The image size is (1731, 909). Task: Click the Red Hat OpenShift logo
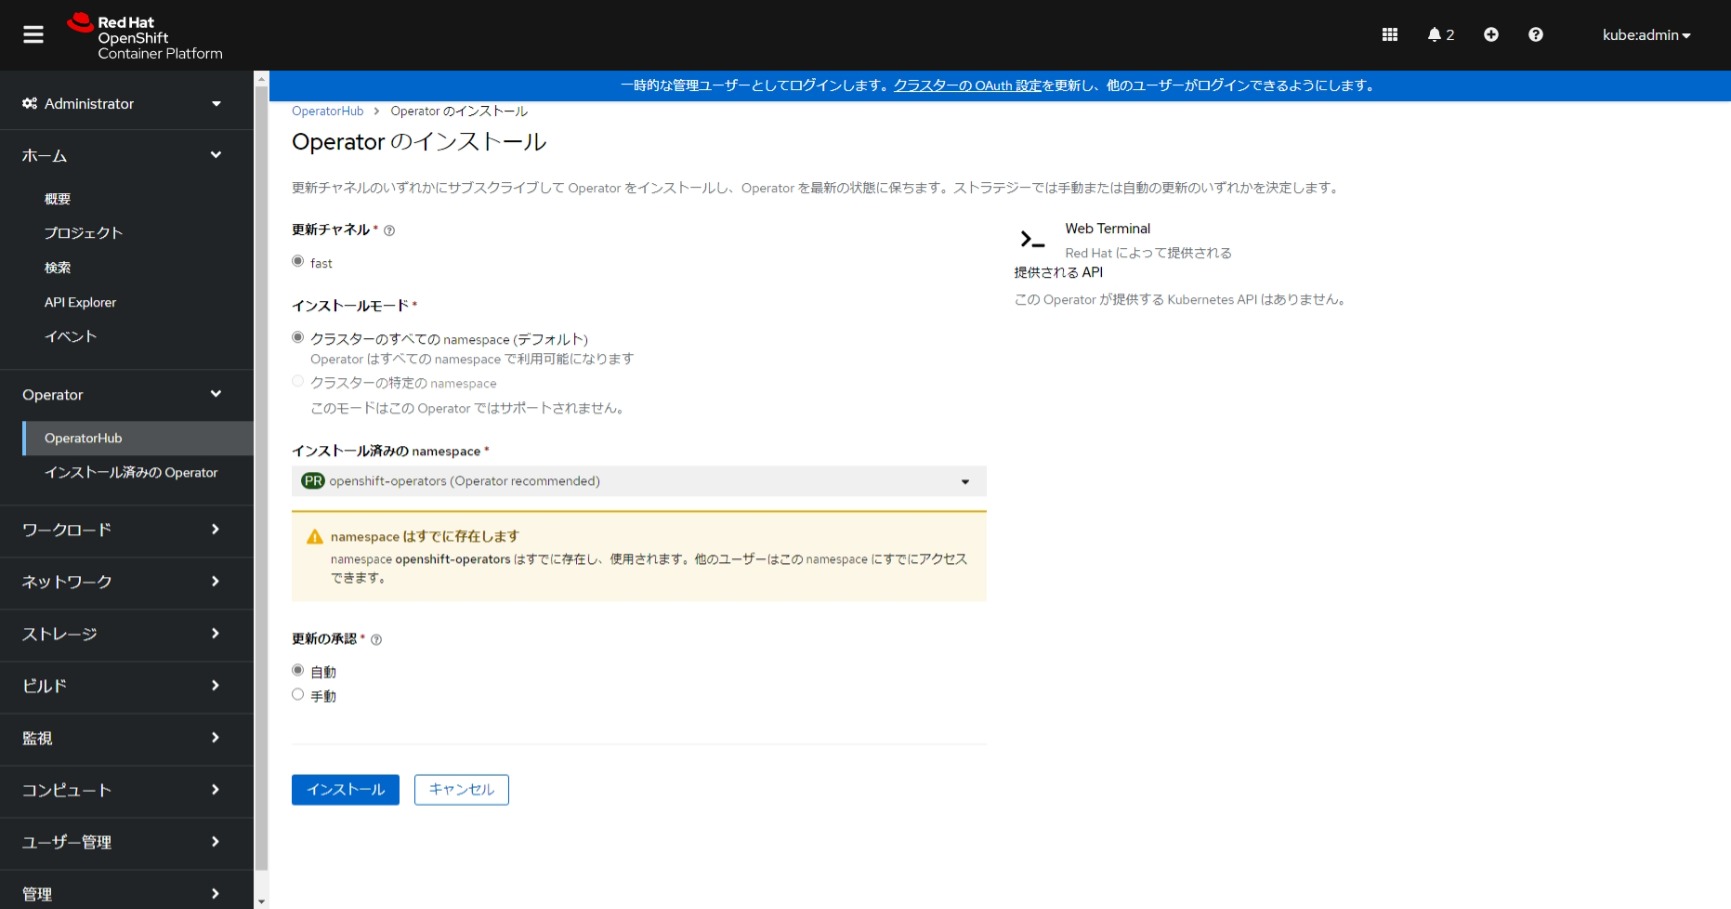(140, 33)
